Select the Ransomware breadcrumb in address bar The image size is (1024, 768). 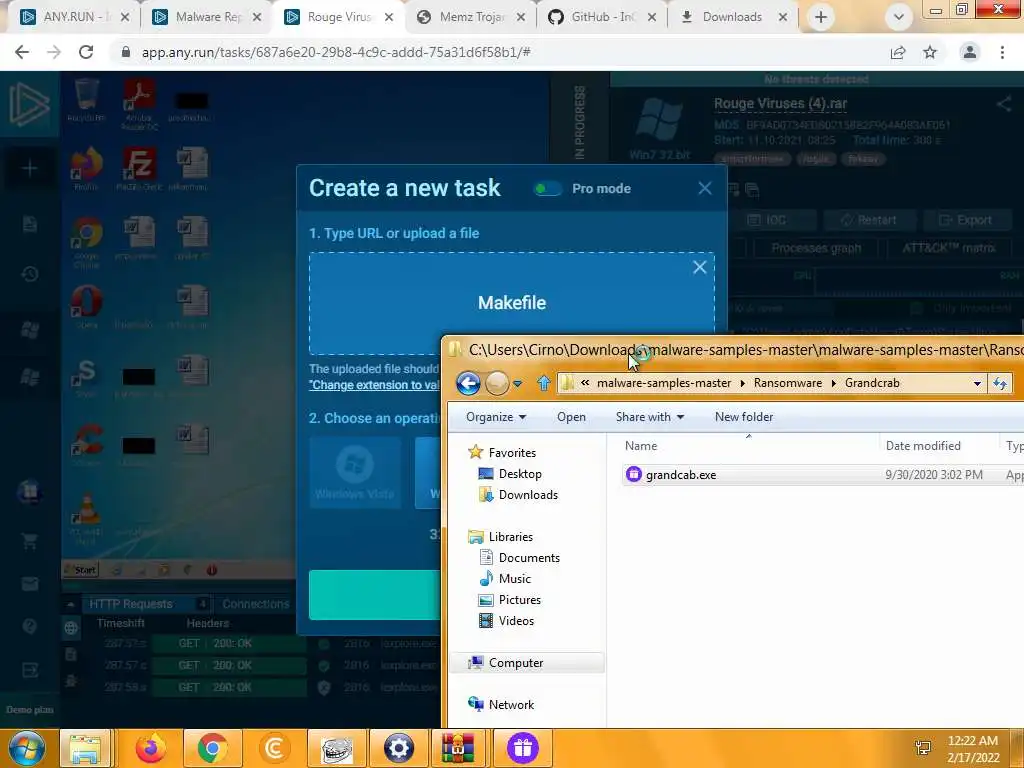(788, 383)
